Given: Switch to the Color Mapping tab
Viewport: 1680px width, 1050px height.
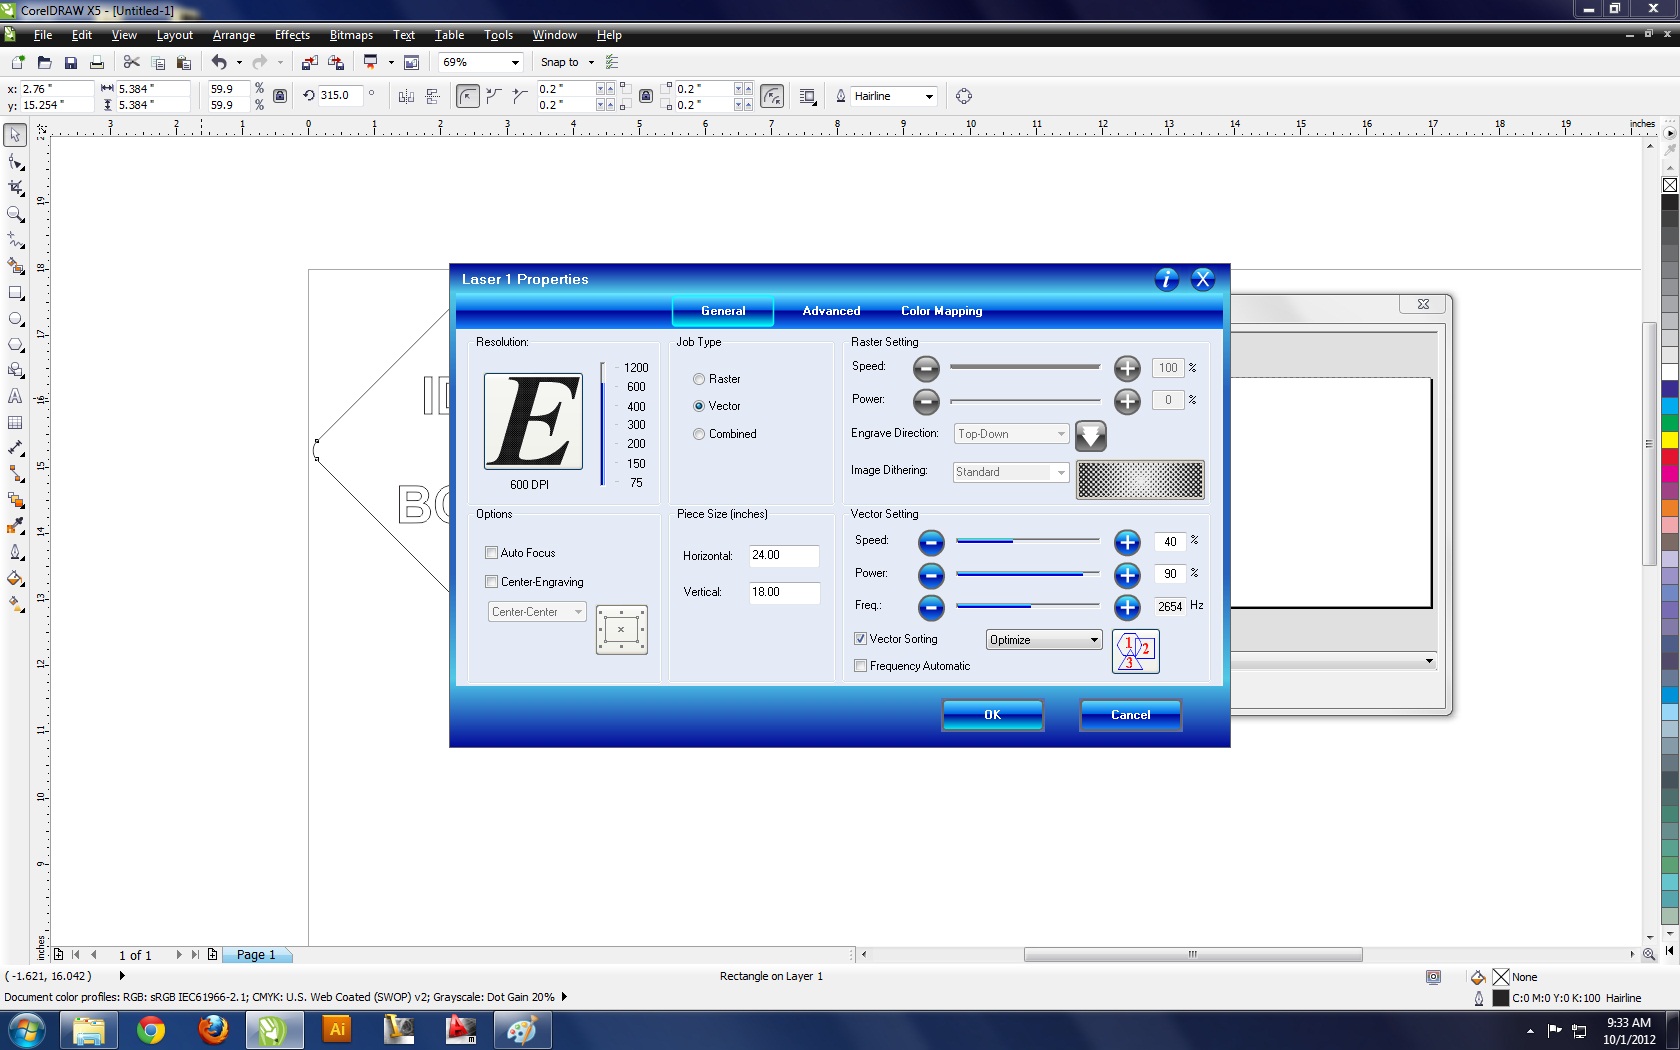Looking at the screenshot, I should click(x=941, y=311).
